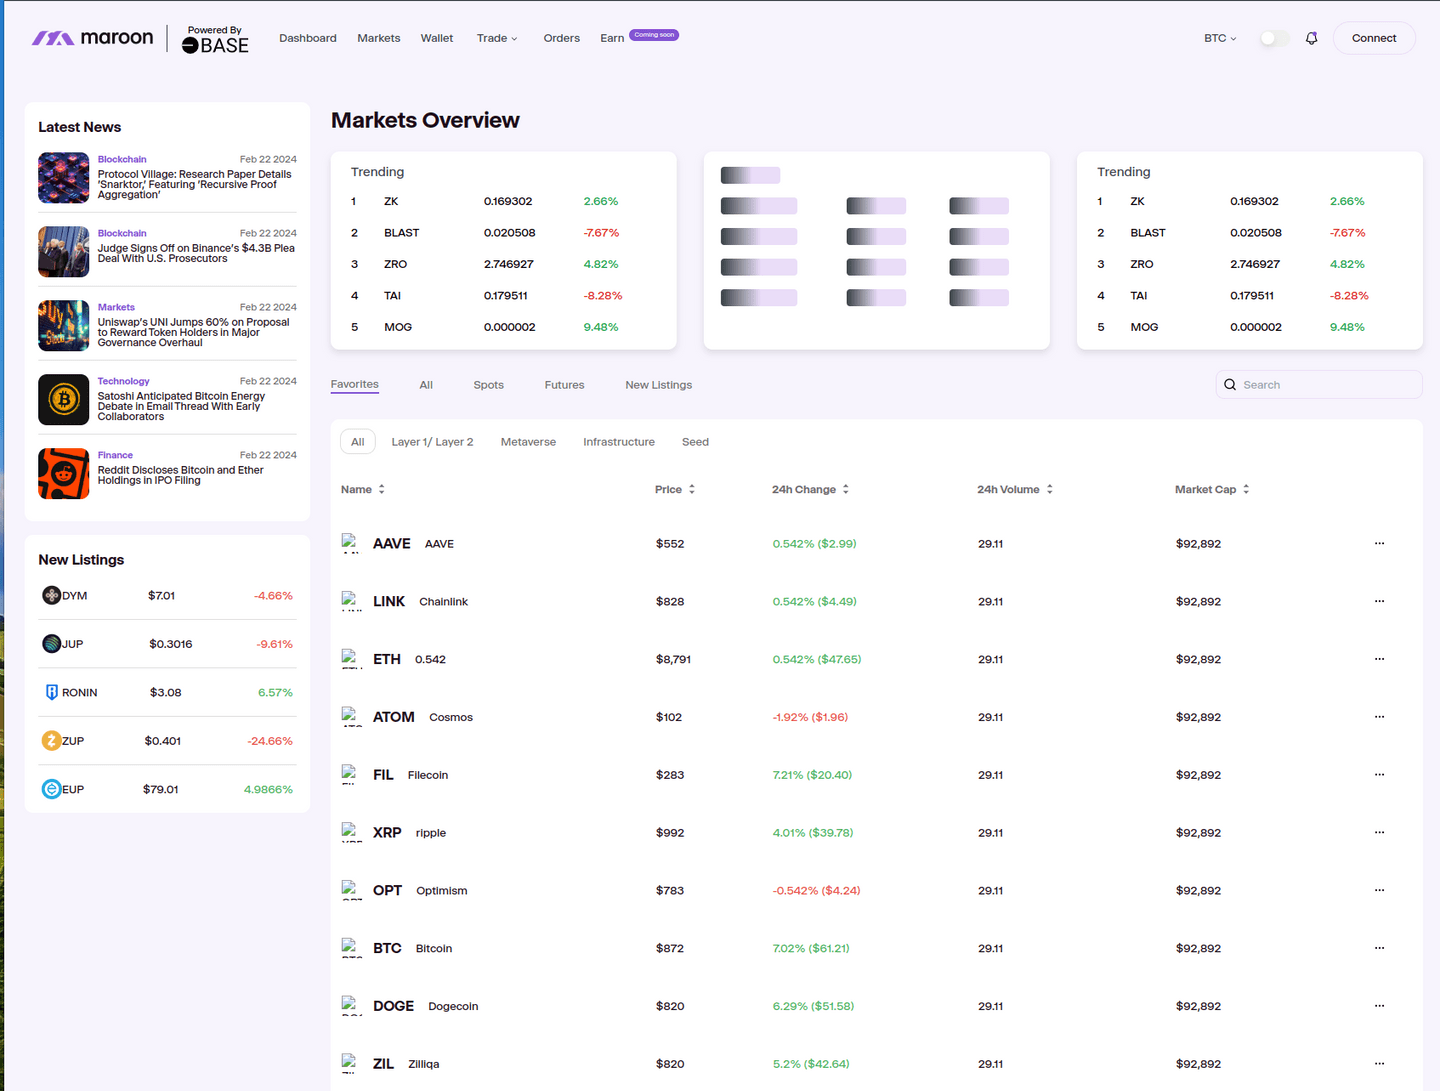Switch to the All markets tab
The image size is (1440, 1091).
pyautogui.click(x=426, y=385)
